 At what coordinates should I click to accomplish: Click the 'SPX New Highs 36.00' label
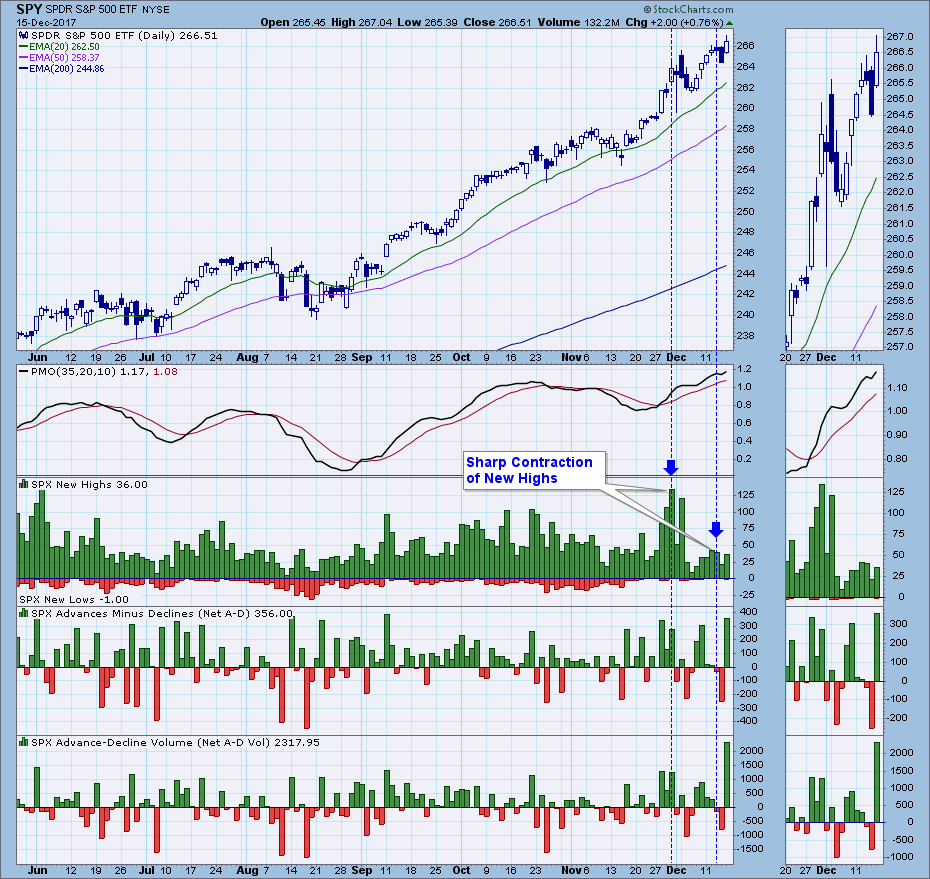[x=89, y=485]
